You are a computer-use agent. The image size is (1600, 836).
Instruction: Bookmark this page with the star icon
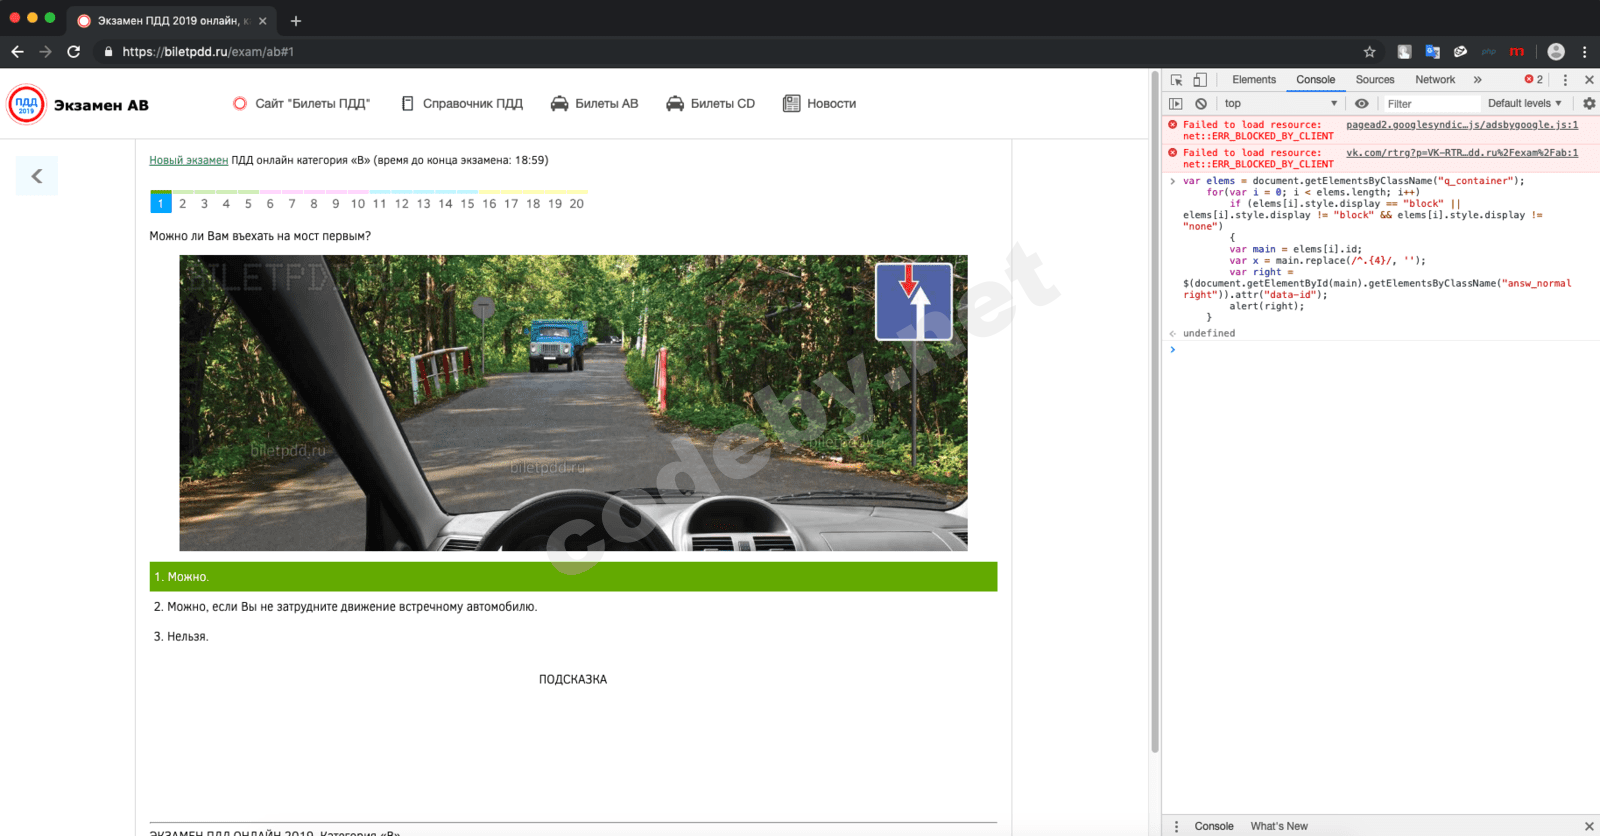point(1370,52)
